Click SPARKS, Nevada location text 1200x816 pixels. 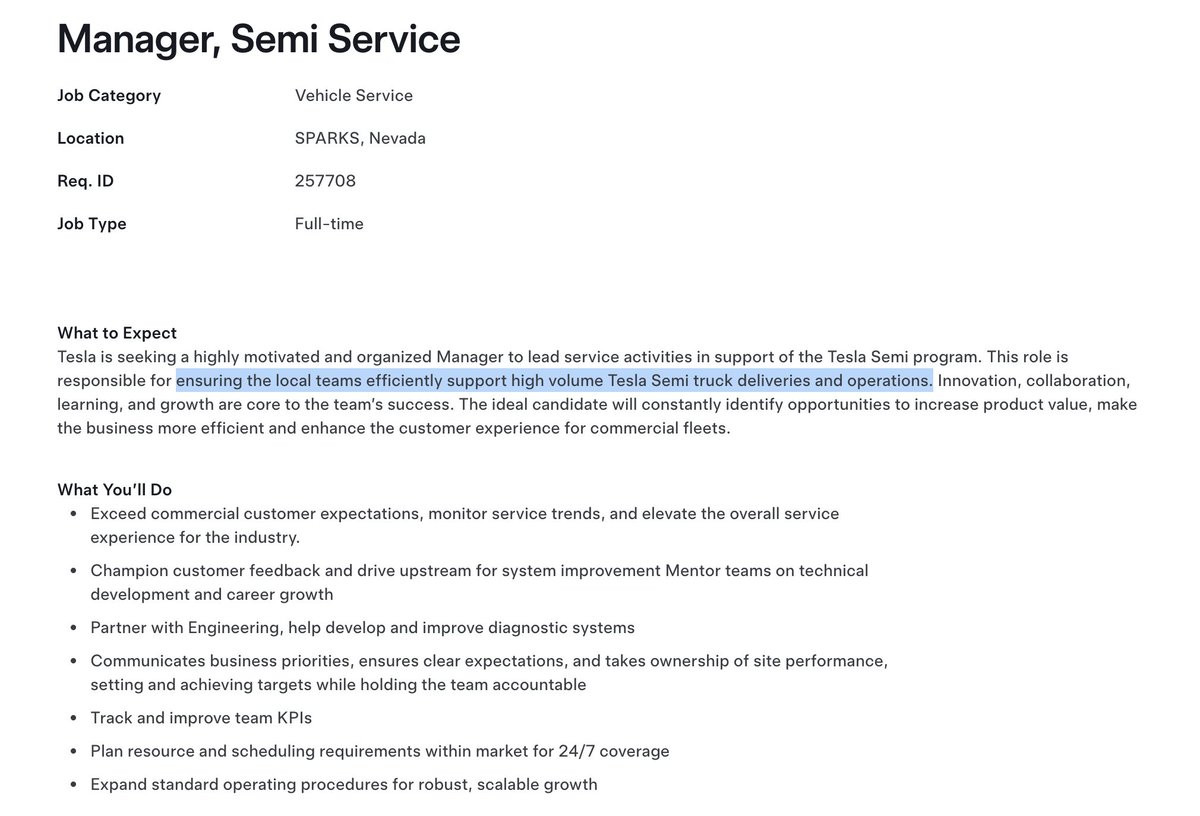[x=360, y=138]
